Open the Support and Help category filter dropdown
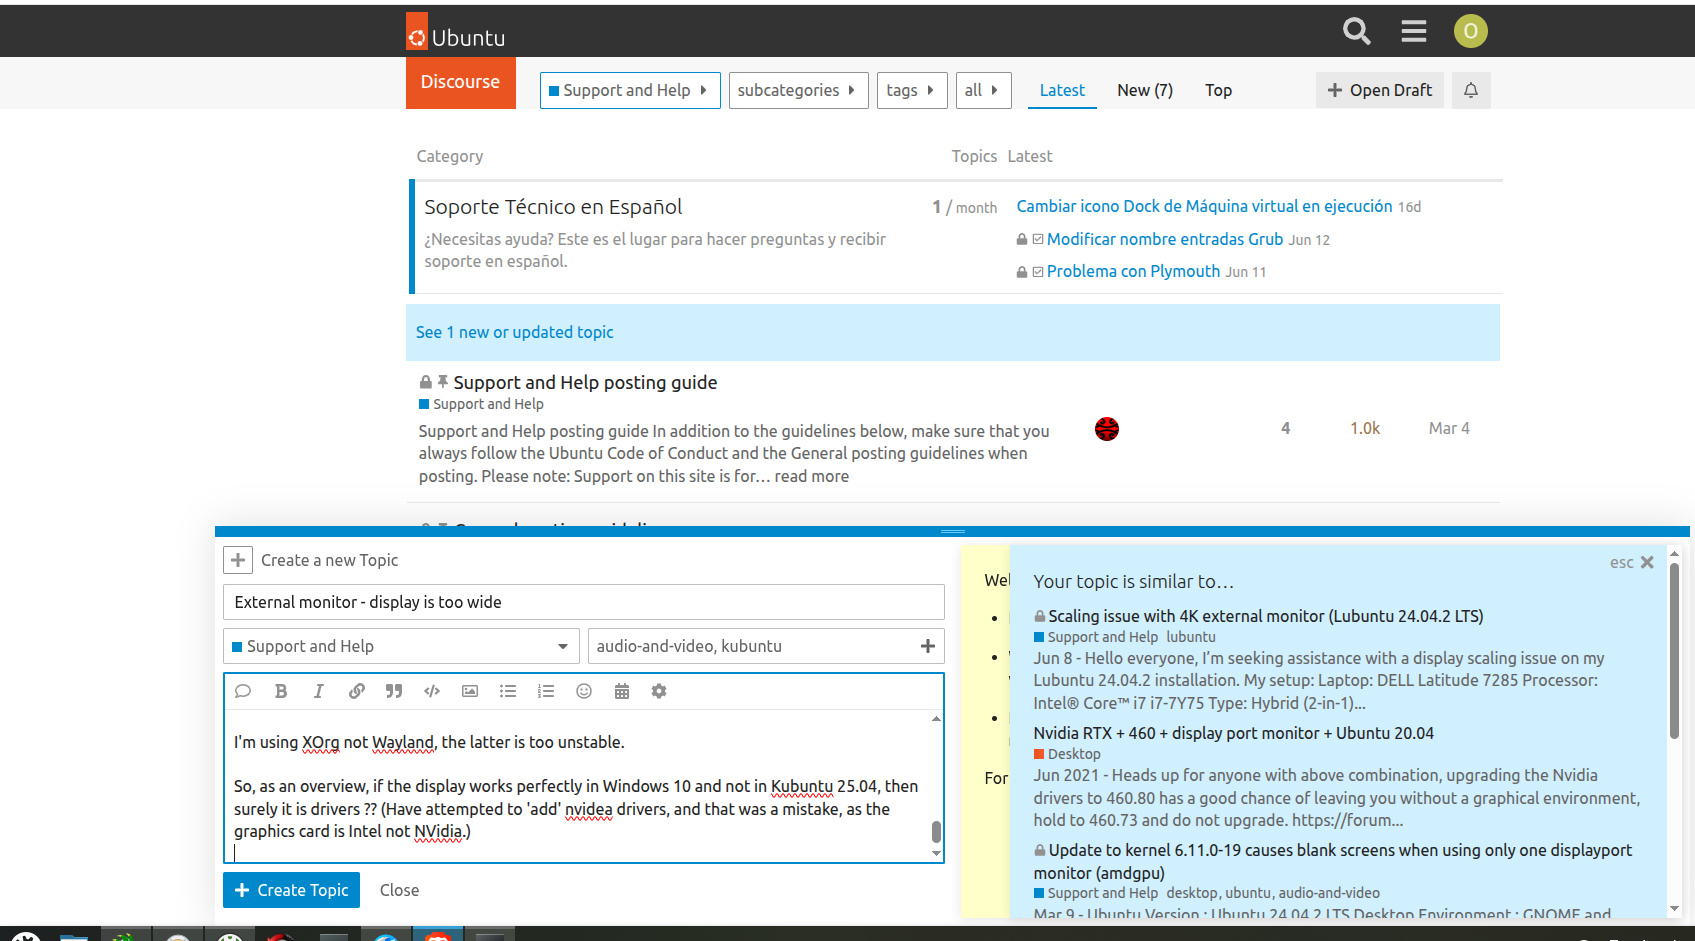The height and width of the screenshot is (941, 1695). click(x=630, y=90)
